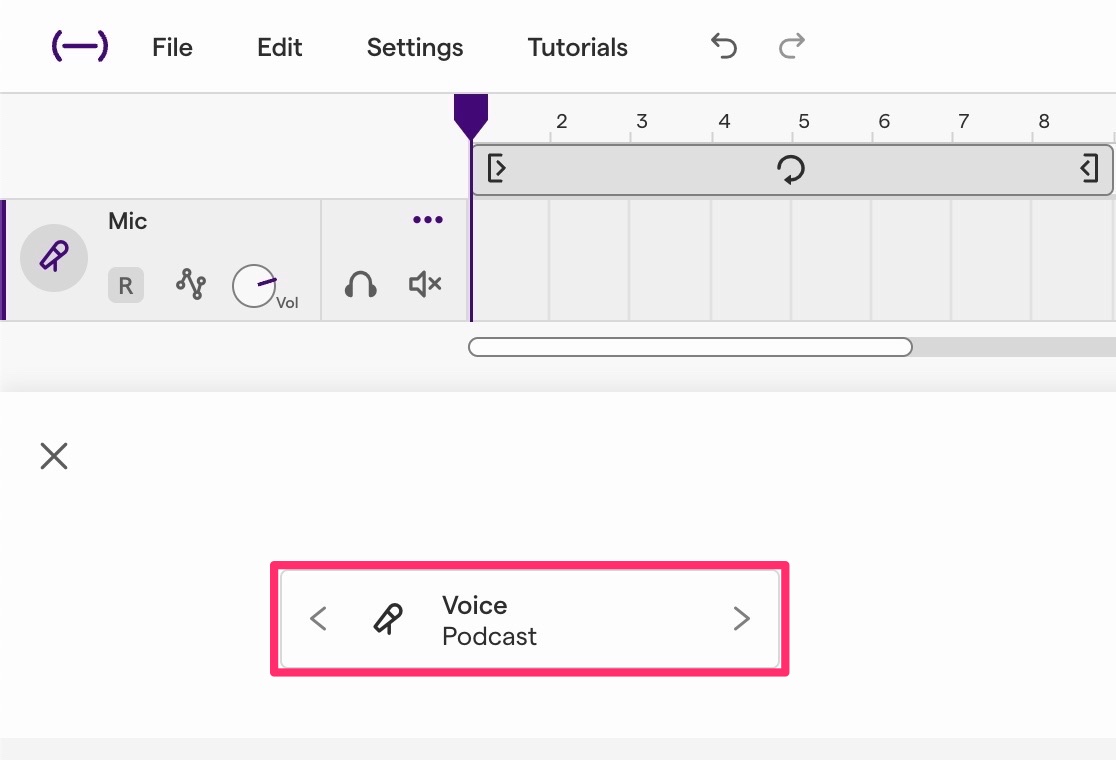Select the microphone icon in the Voice Podcast selector
The height and width of the screenshot is (760, 1116).
(389, 618)
